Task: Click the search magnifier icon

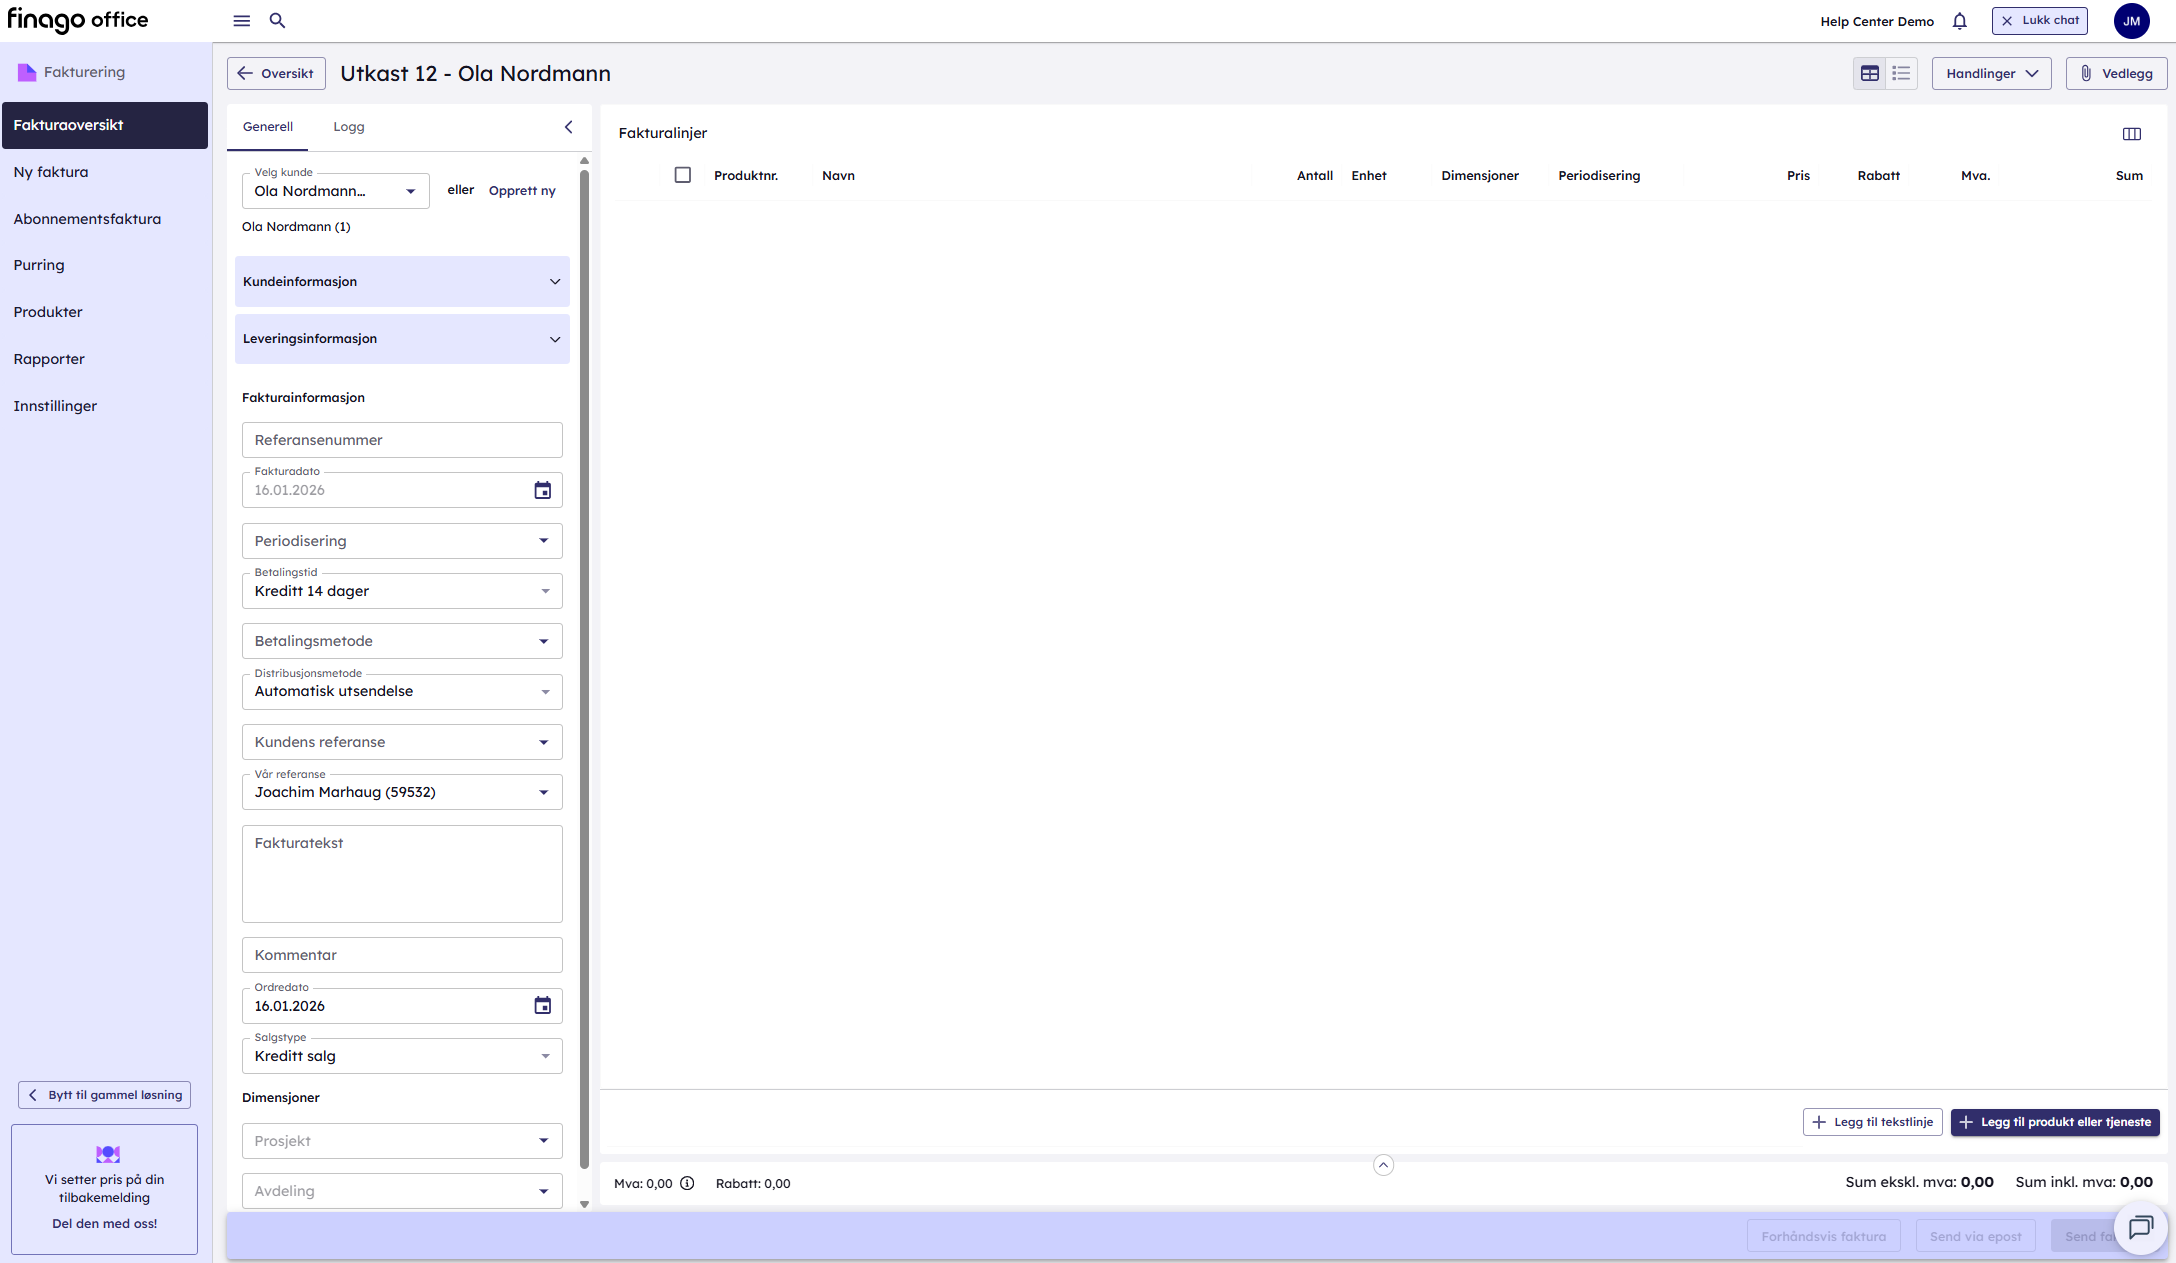Action: pos(278,21)
